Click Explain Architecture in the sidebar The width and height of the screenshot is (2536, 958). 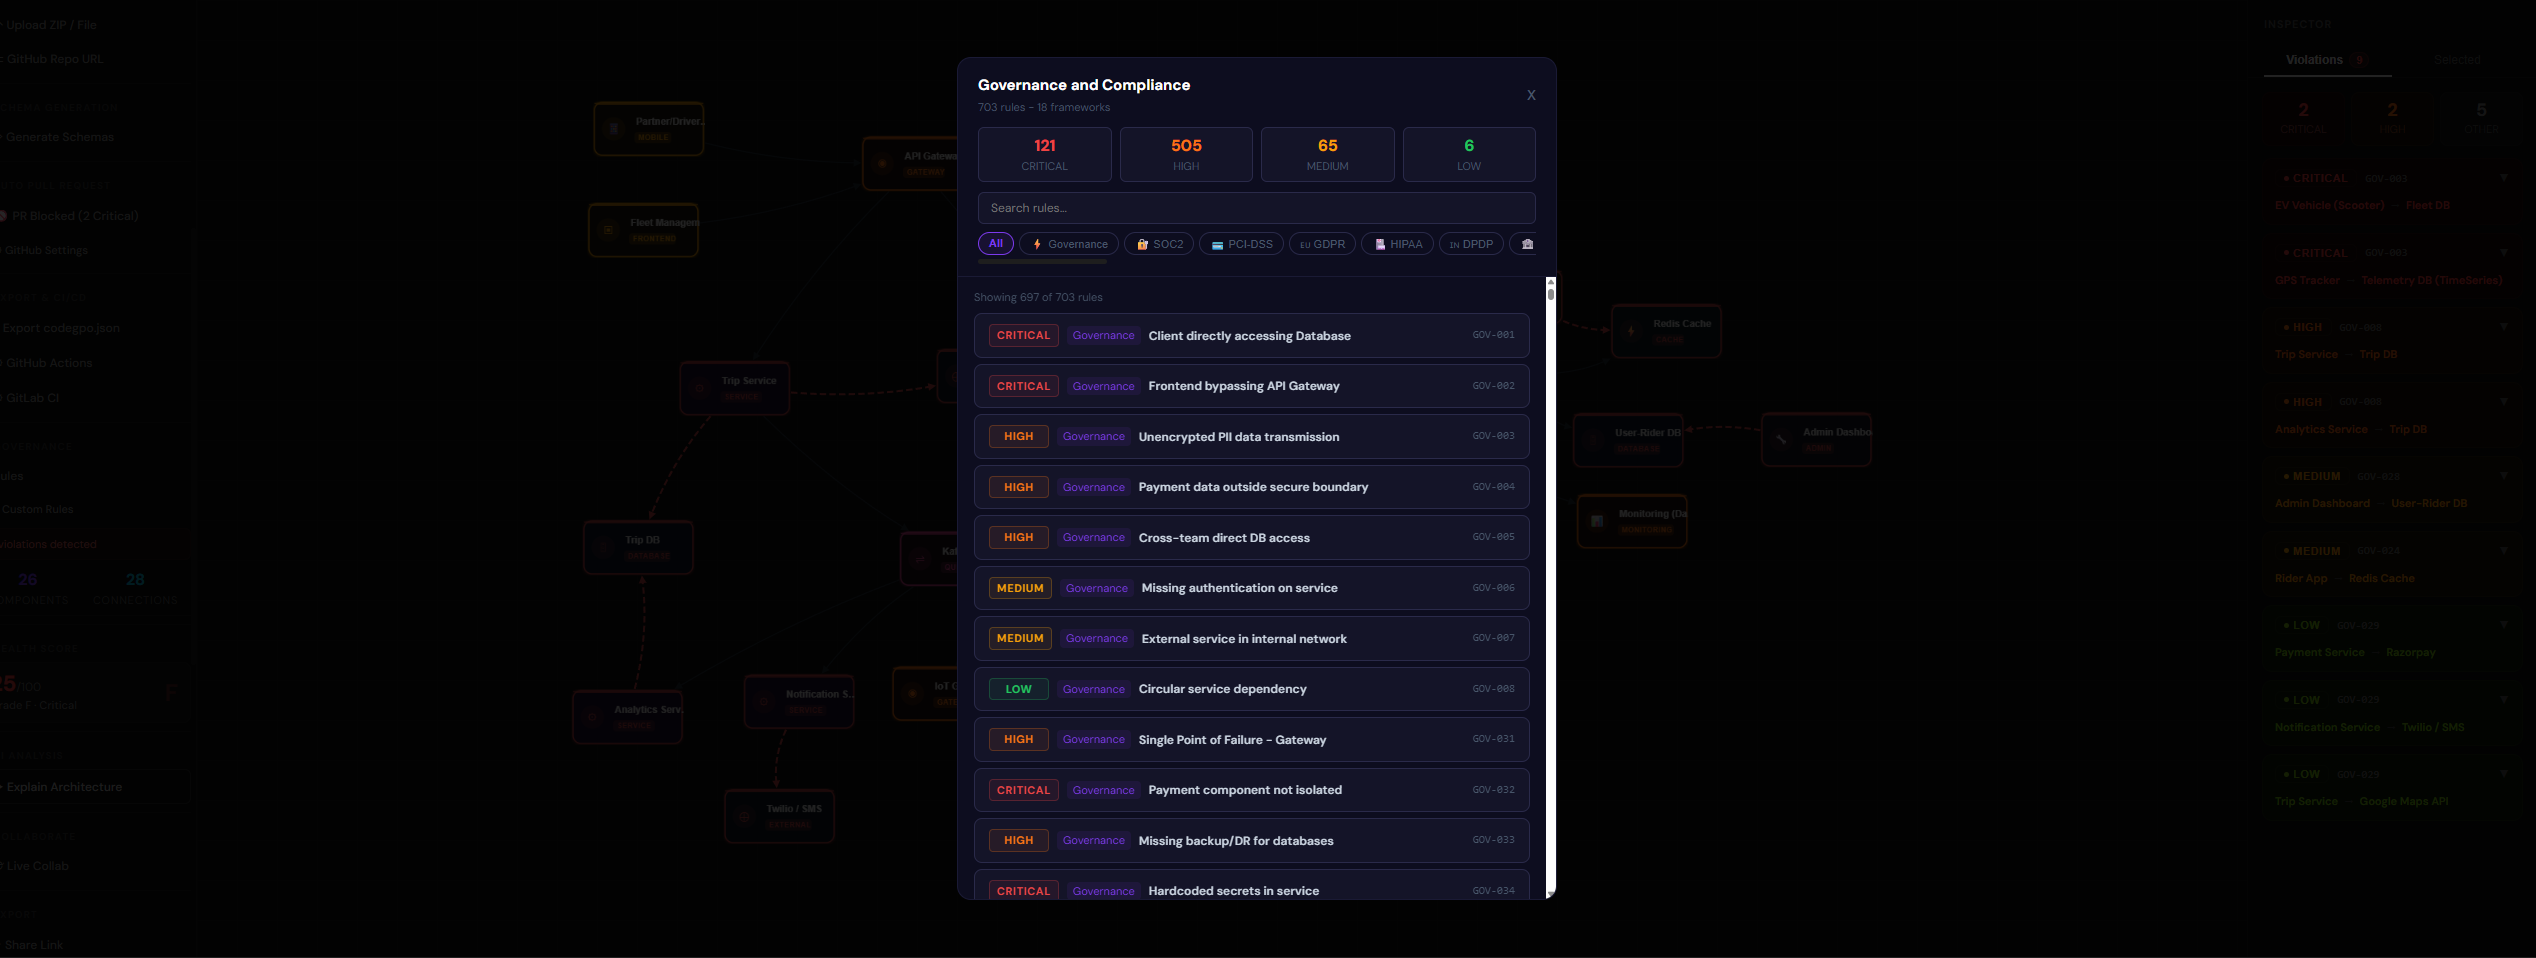(64, 787)
